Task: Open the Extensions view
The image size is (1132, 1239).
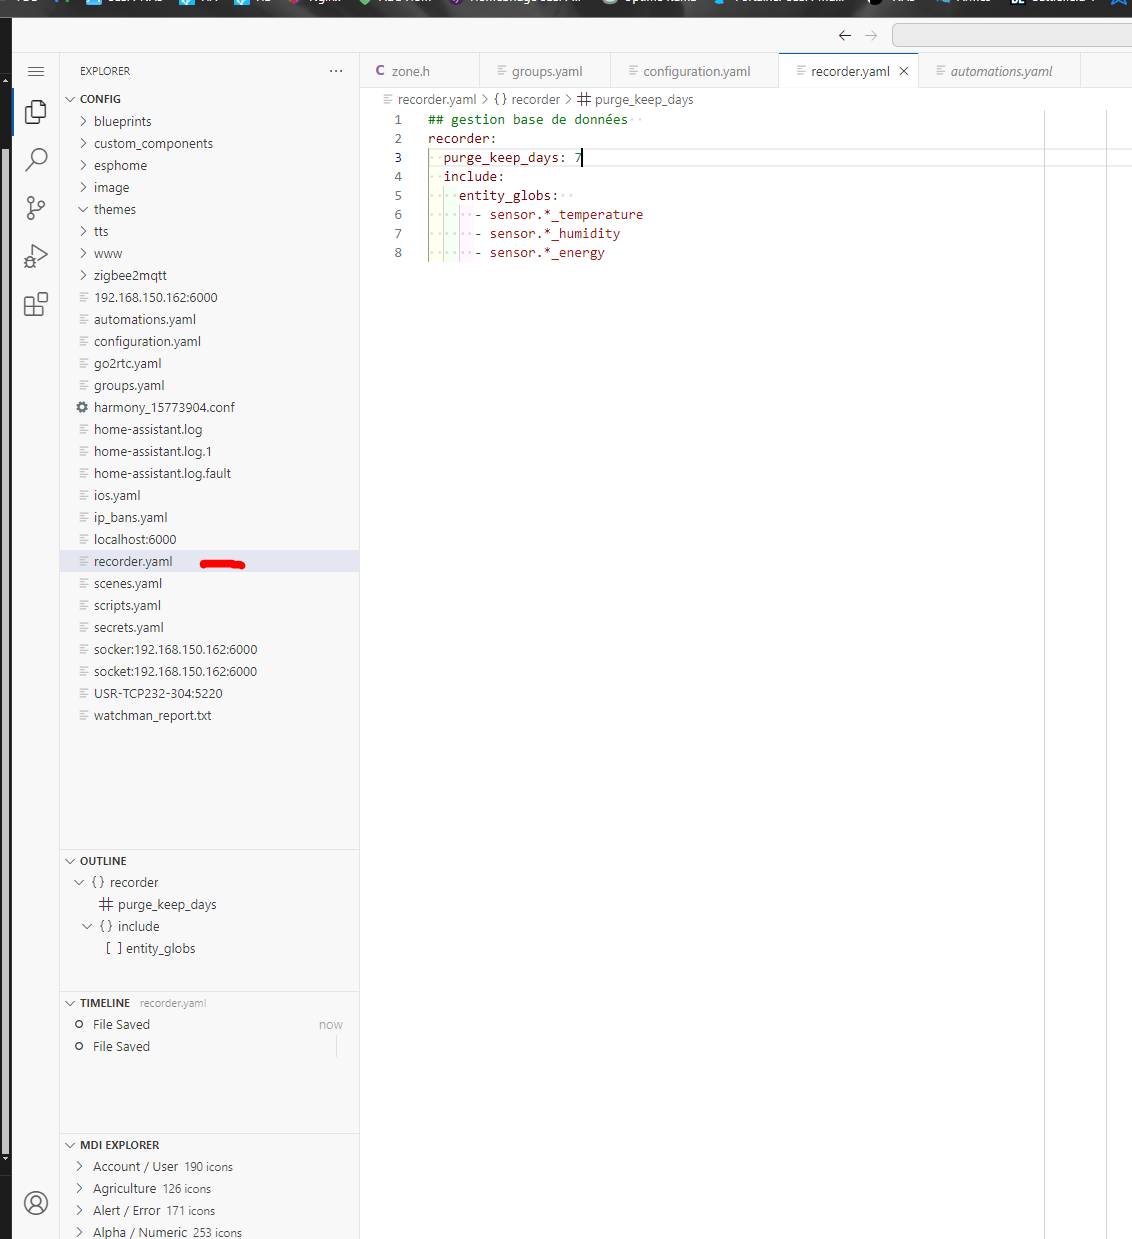Action: pyautogui.click(x=36, y=304)
